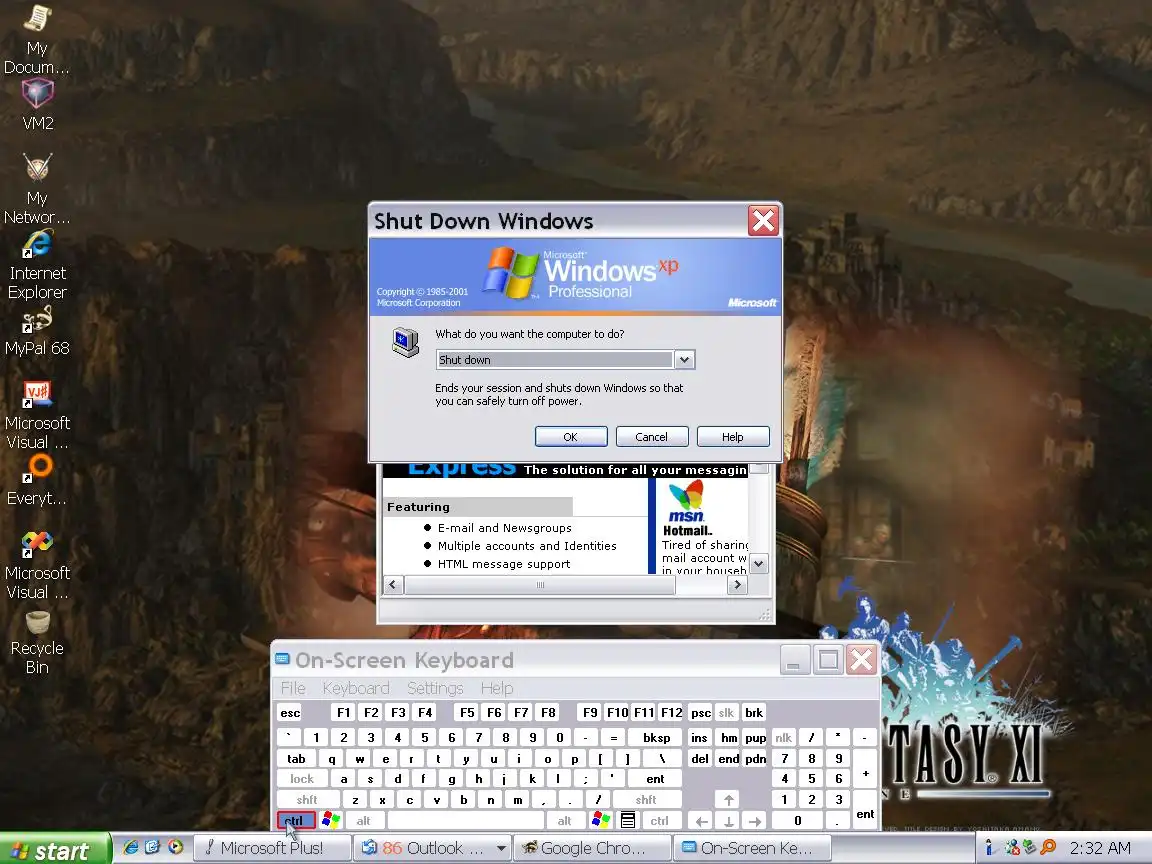Toggle the left shft key on keyboard

[x=307, y=799]
